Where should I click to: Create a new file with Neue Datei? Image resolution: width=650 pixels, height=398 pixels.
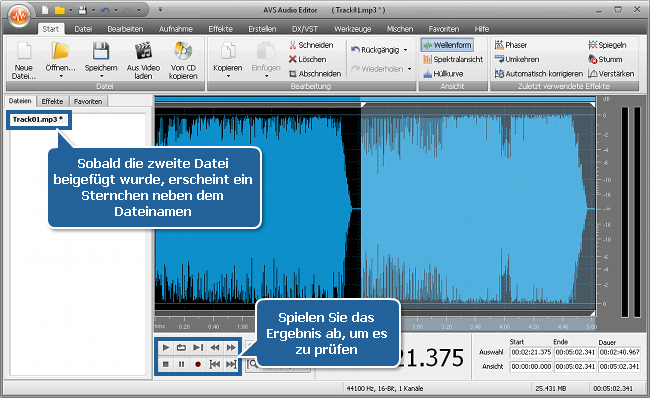[x=24, y=61]
